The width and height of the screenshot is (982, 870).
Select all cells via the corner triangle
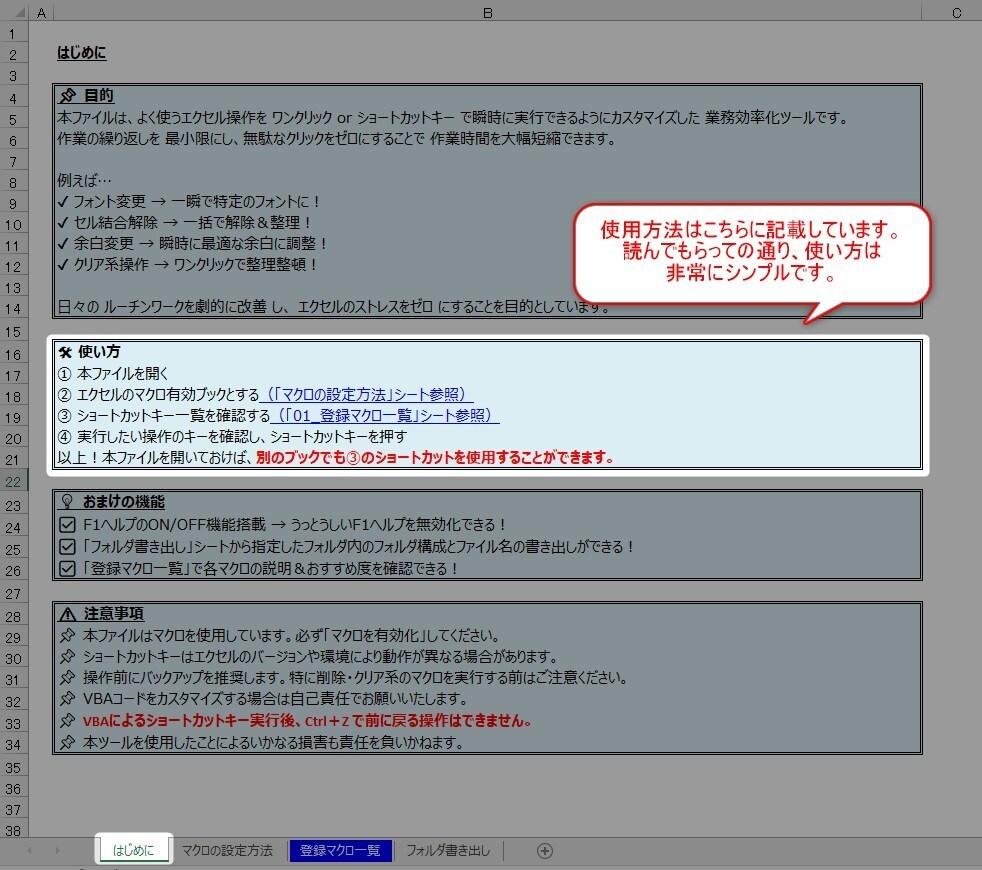click(x=18, y=12)
